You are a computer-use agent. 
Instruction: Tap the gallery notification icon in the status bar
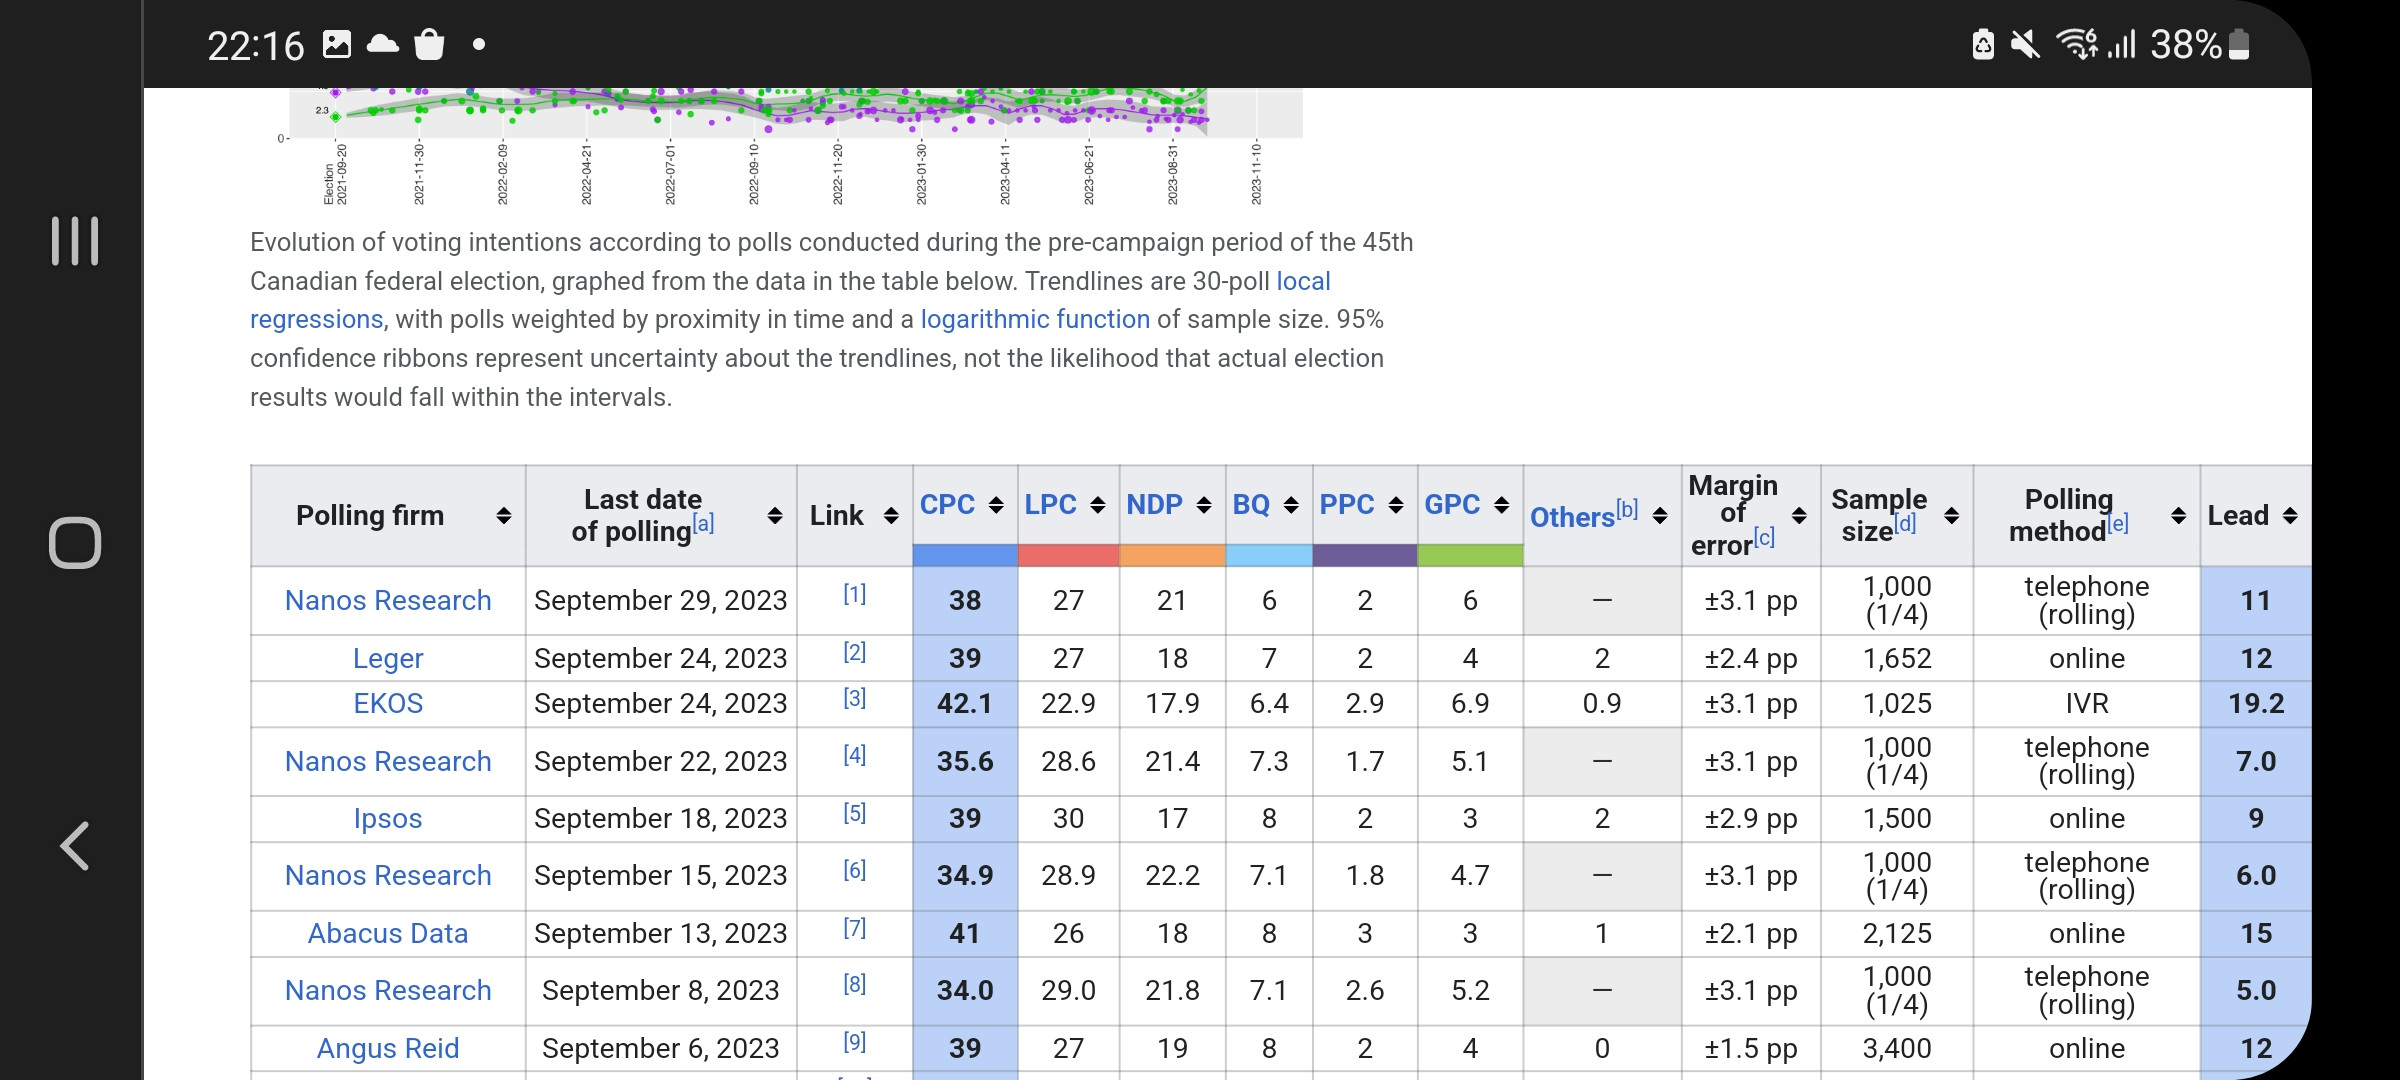337,44
